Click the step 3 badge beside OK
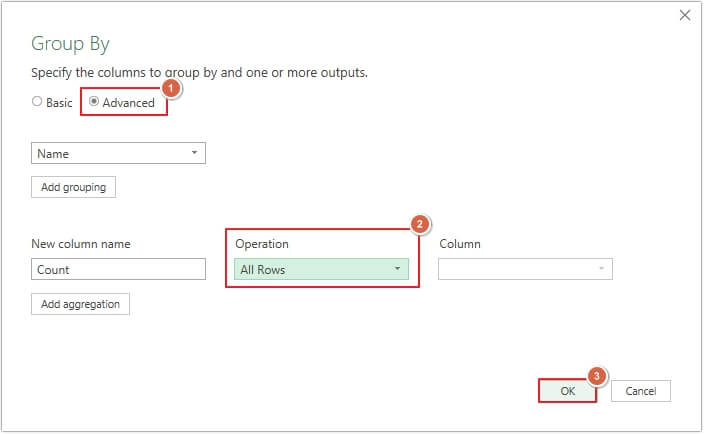This screenshot has height=434, width=704. pos(597,377)
